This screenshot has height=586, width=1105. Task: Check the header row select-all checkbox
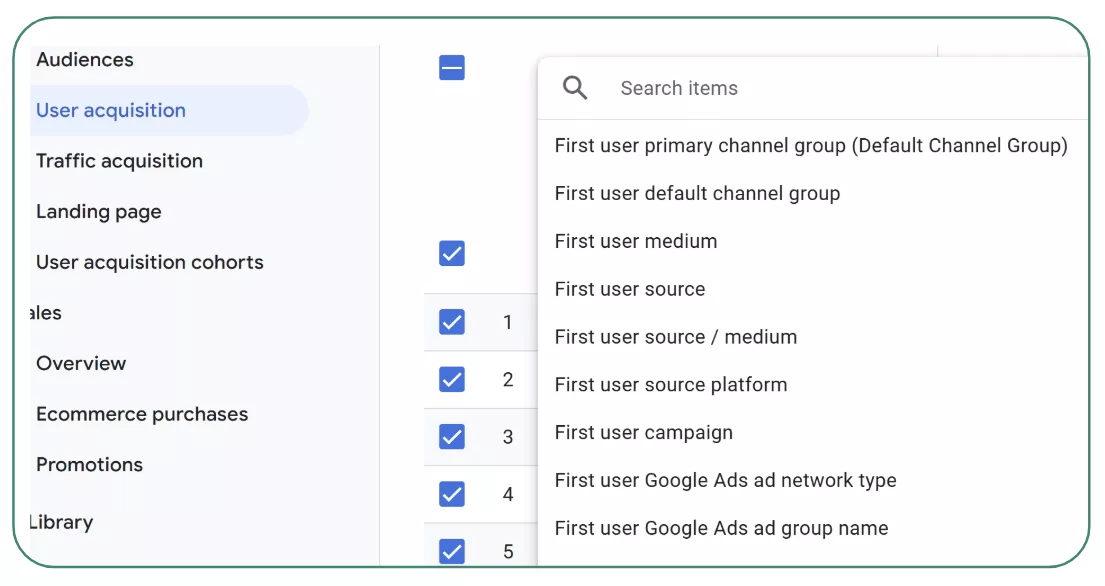pos(451,253)
